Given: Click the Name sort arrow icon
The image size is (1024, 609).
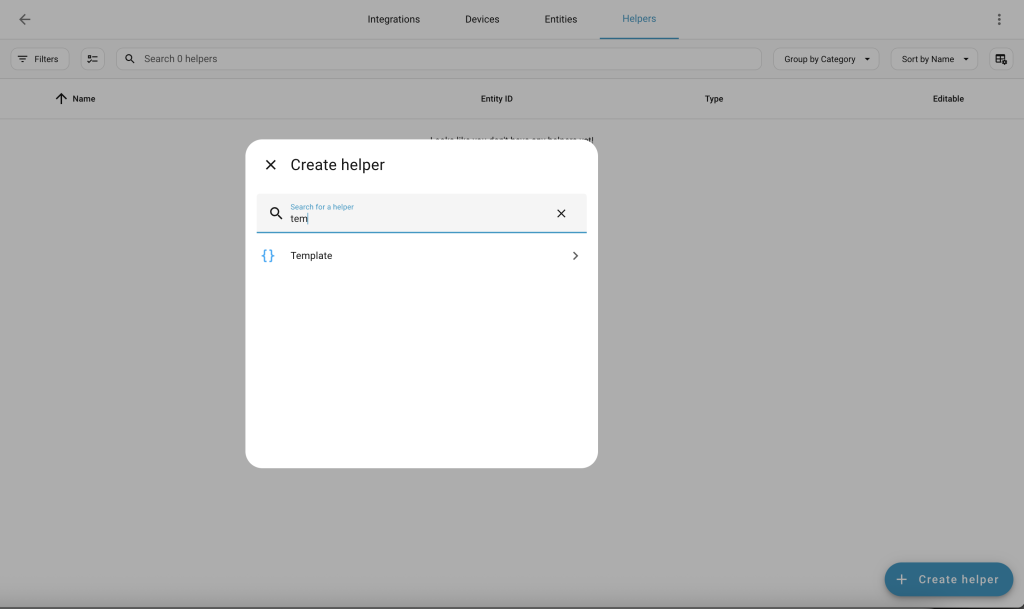Looking at the screenshot, I should click(61, 99).
